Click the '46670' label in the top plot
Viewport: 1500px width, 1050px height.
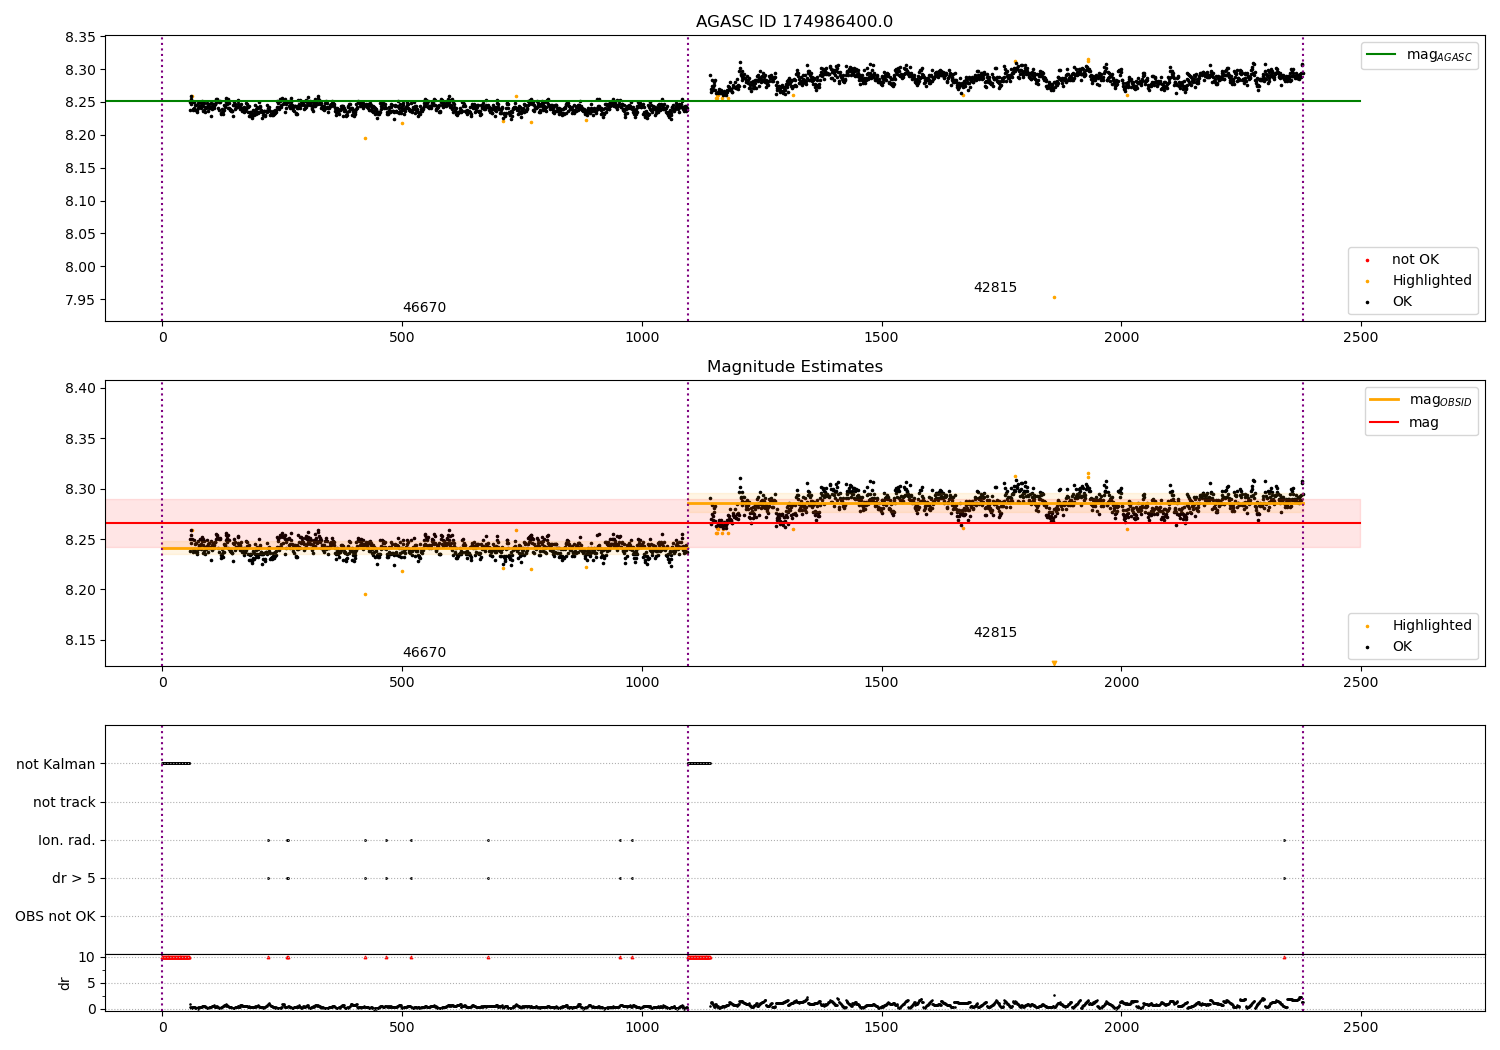(424, 308)
